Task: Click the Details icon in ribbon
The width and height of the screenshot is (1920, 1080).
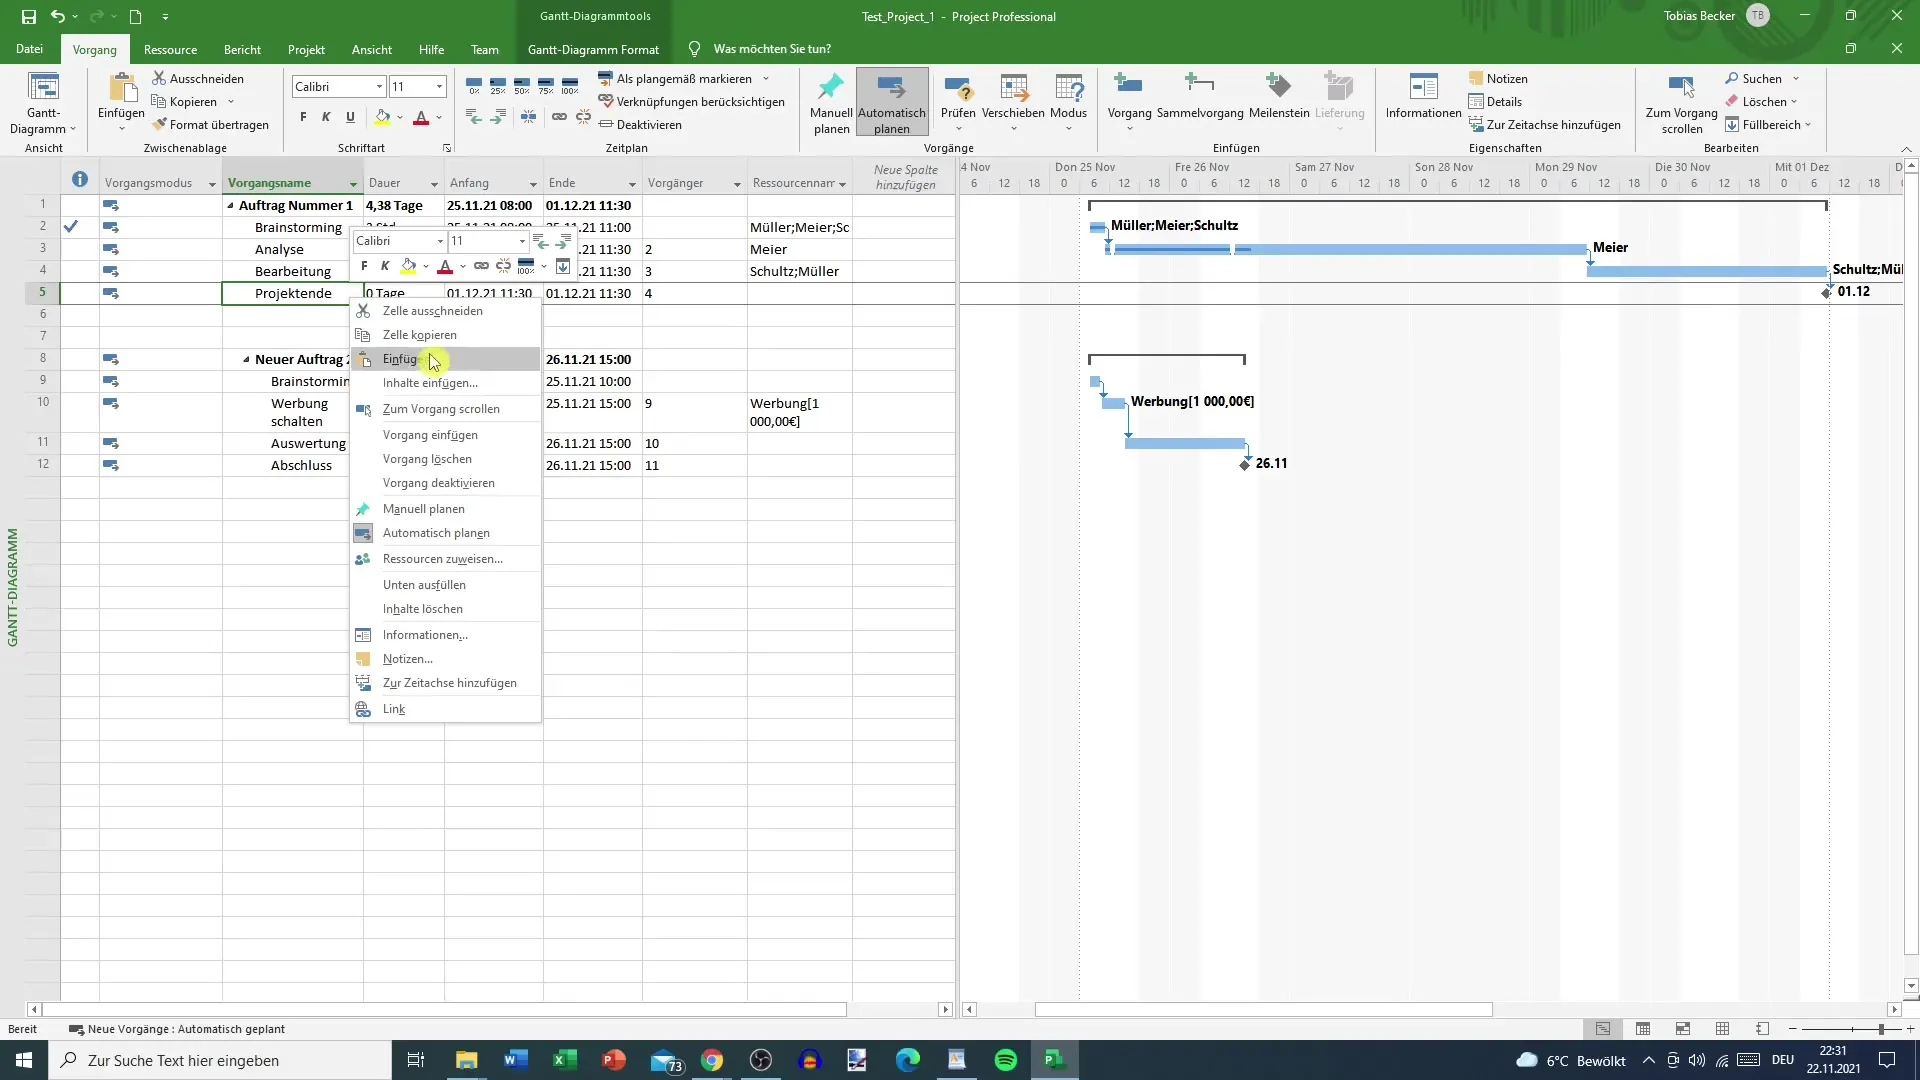Action: [x=1476, y=101]
